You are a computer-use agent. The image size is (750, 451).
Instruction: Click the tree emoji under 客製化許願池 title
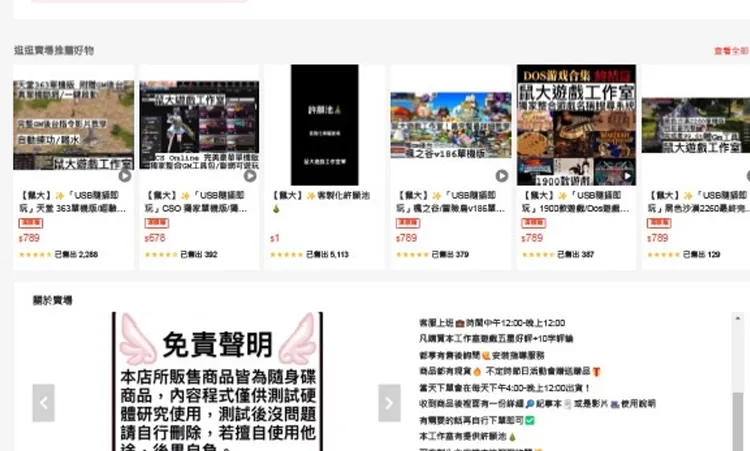[275, 209]
